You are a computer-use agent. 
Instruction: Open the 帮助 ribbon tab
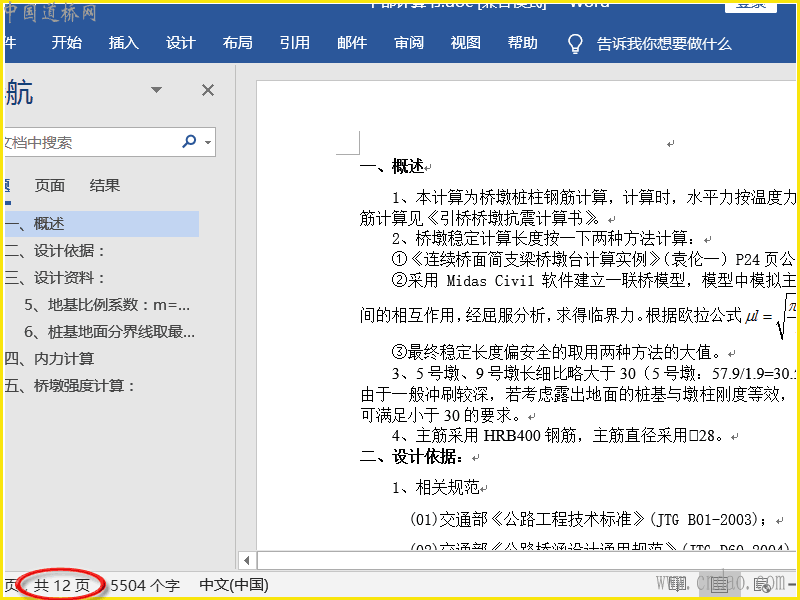pos(523,43)
